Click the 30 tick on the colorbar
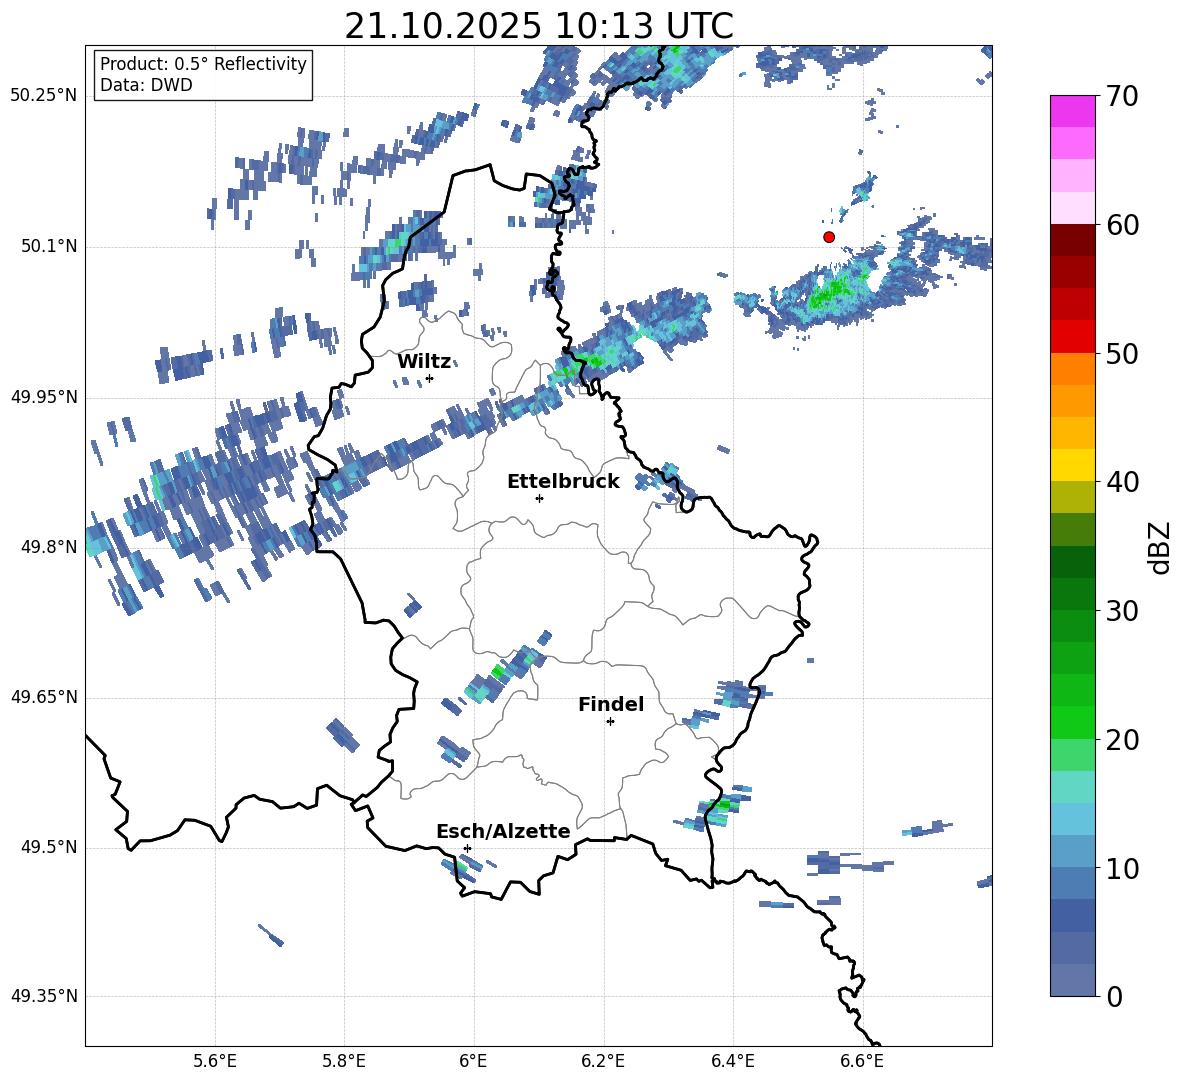The image size is (1184, 1081). 1122,611
